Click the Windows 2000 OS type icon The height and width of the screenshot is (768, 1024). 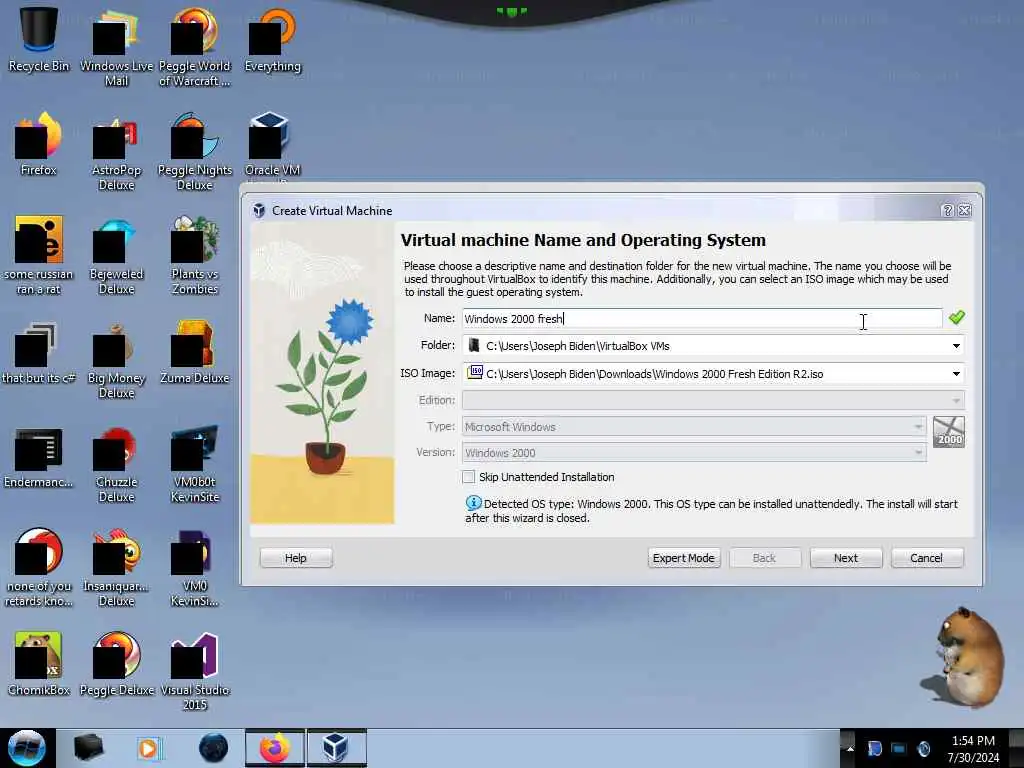(x=949, y=432)
